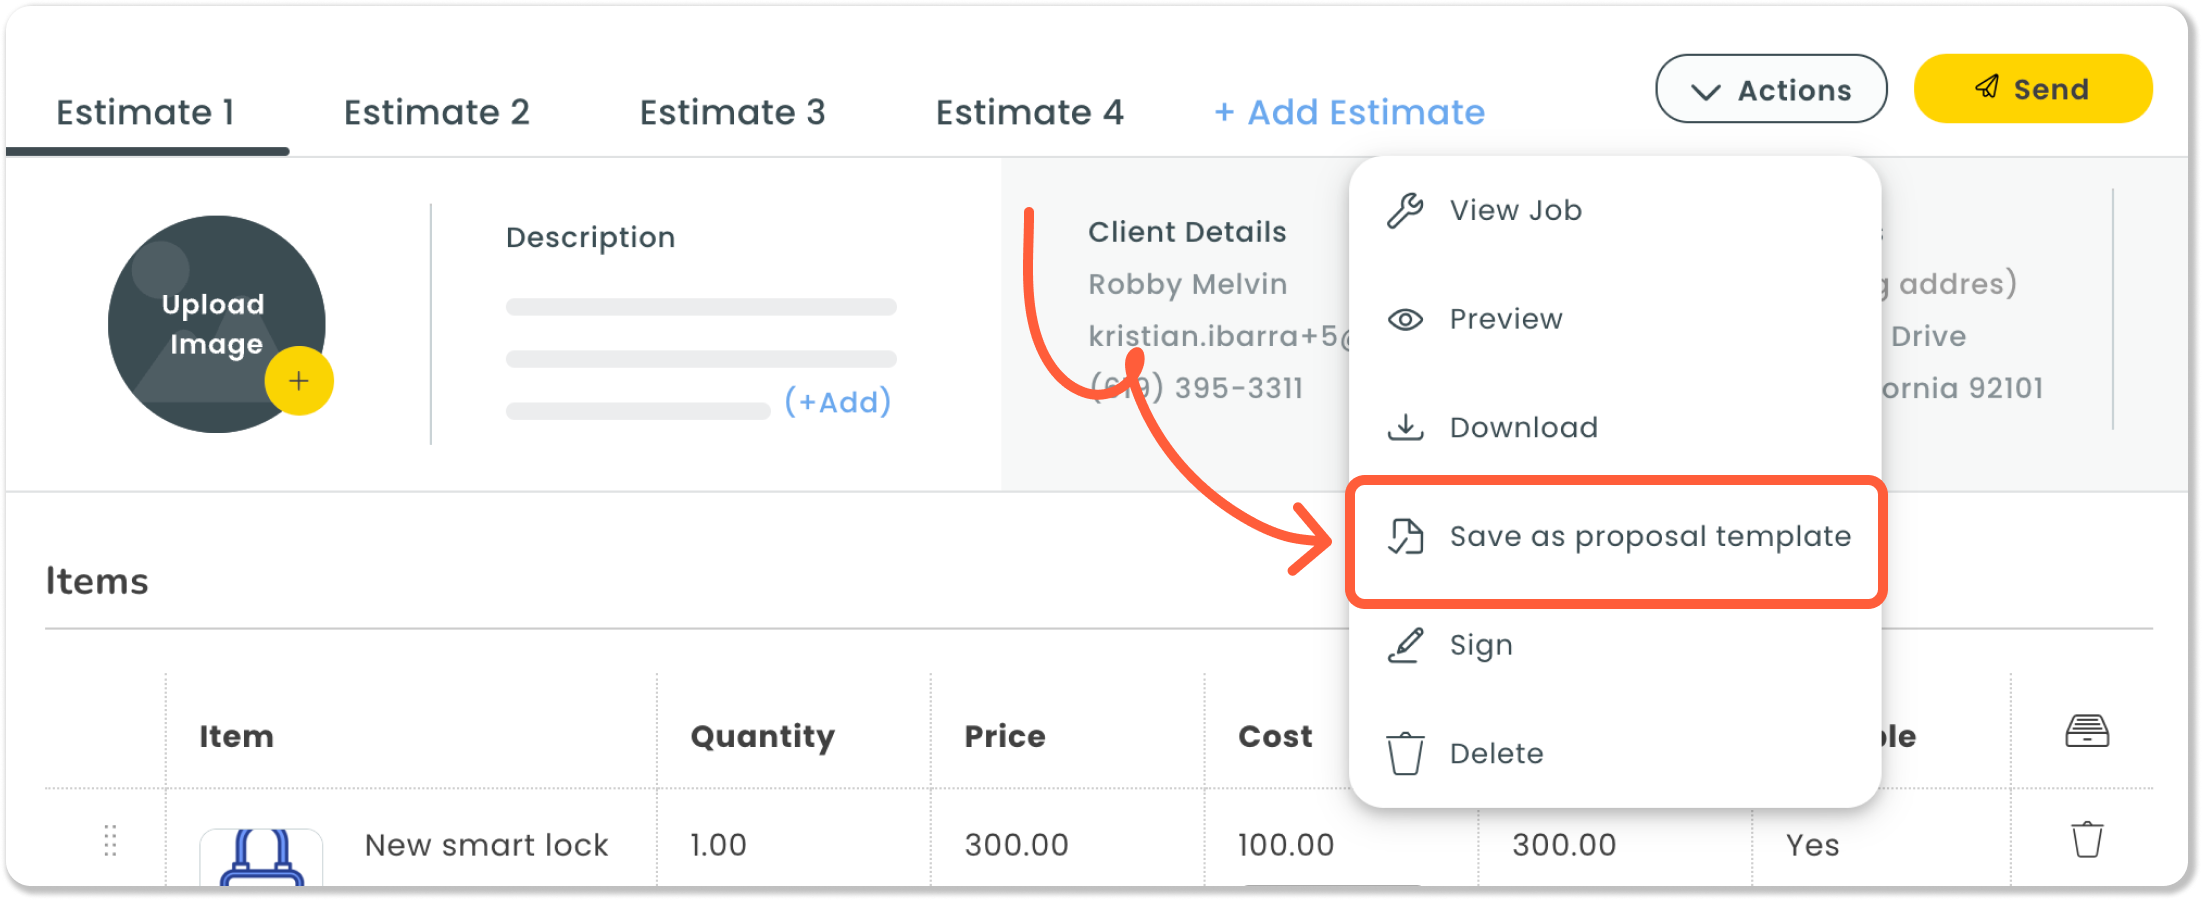Click the Robby Melvin client name
Image resolution: width=2202 pixels, height=900 pixels.
click(1187, 284)
